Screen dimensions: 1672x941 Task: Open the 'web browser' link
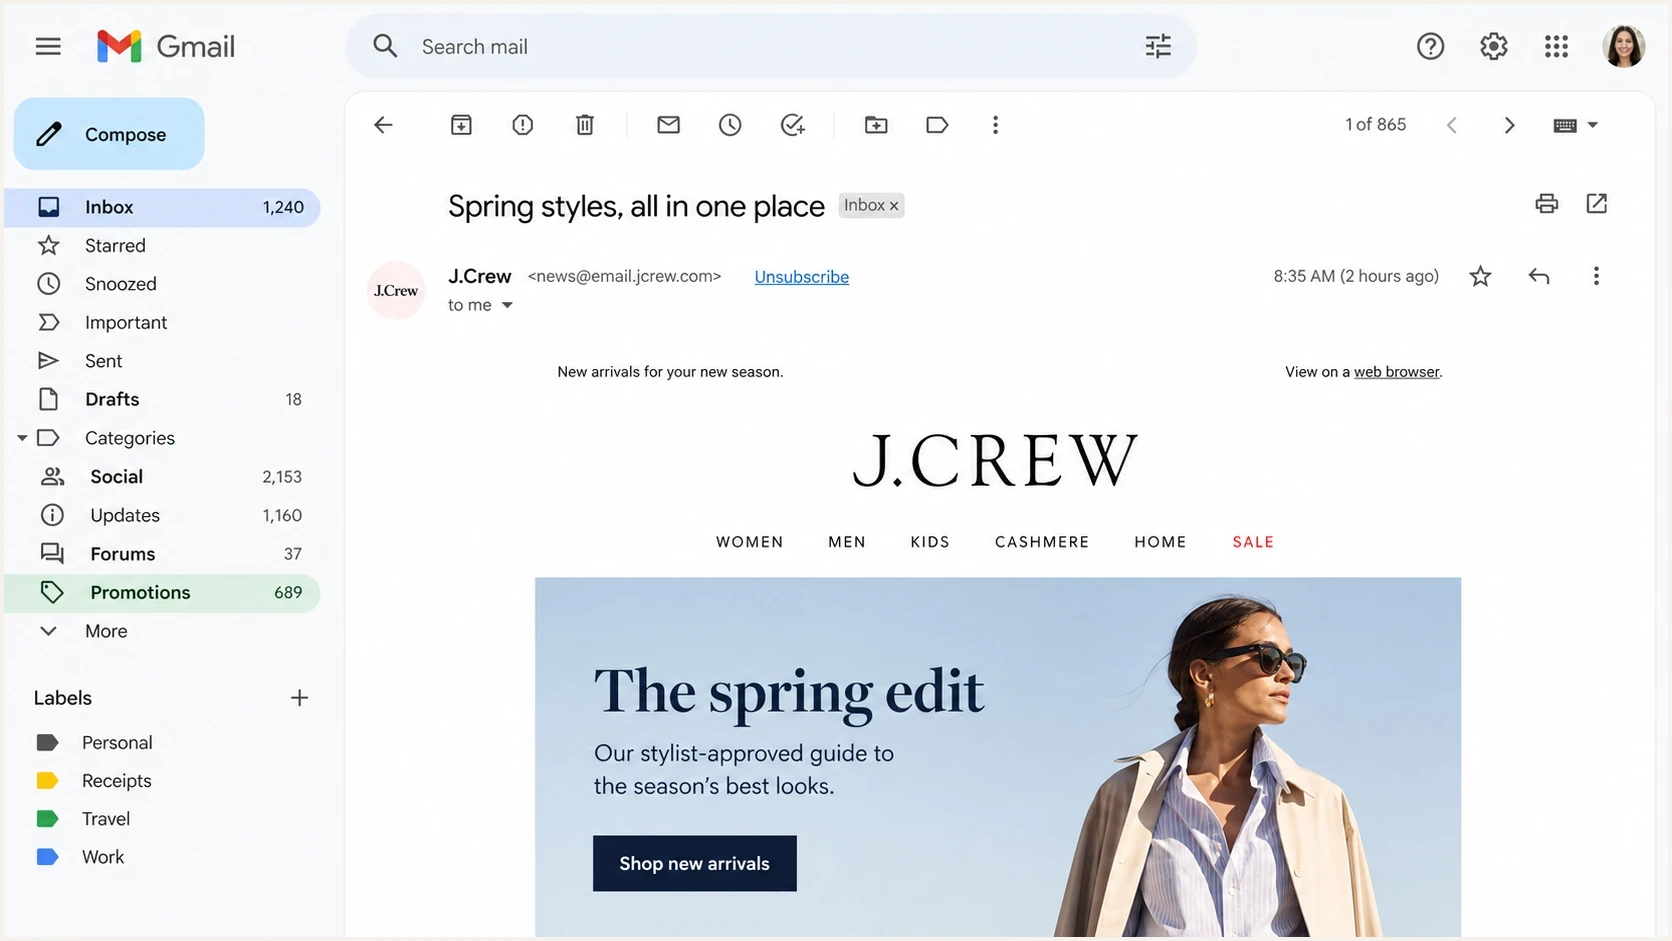1397,372
